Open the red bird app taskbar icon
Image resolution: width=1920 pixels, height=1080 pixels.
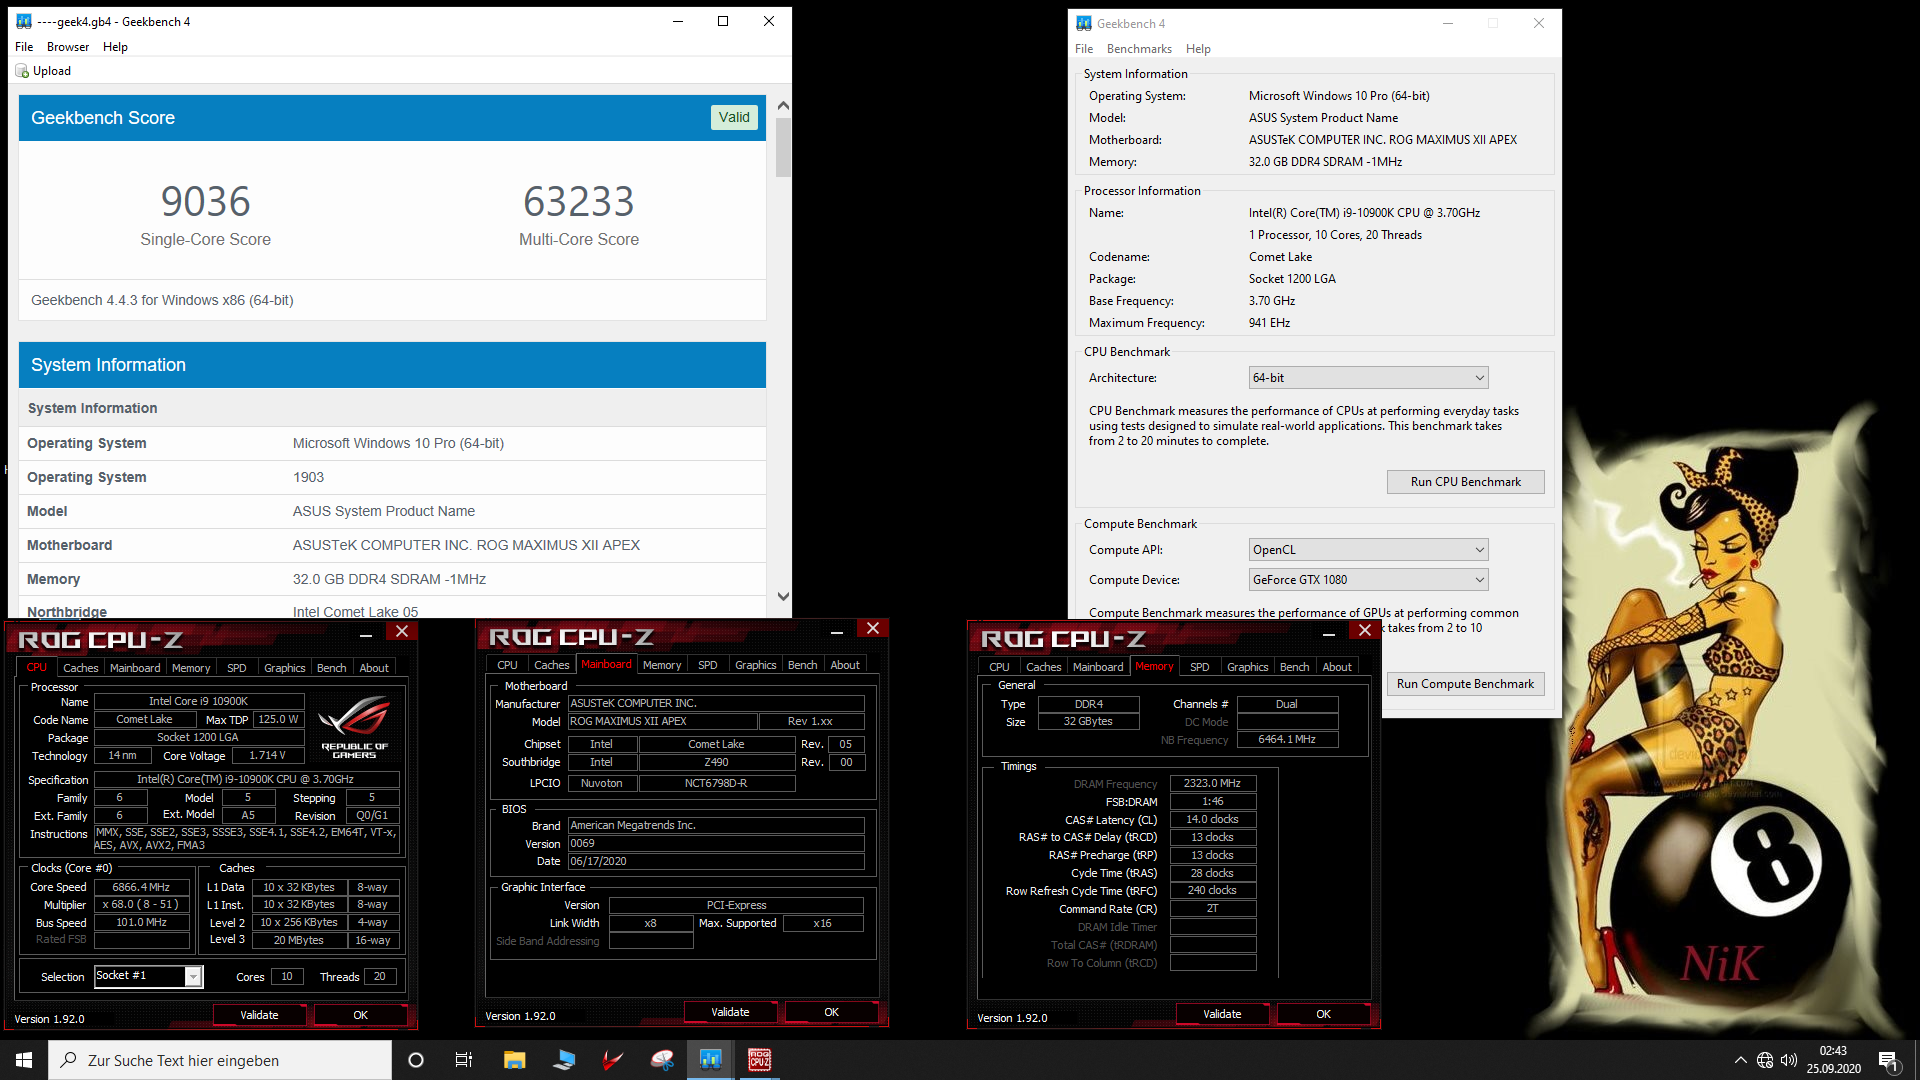(x=613, y=1060)
